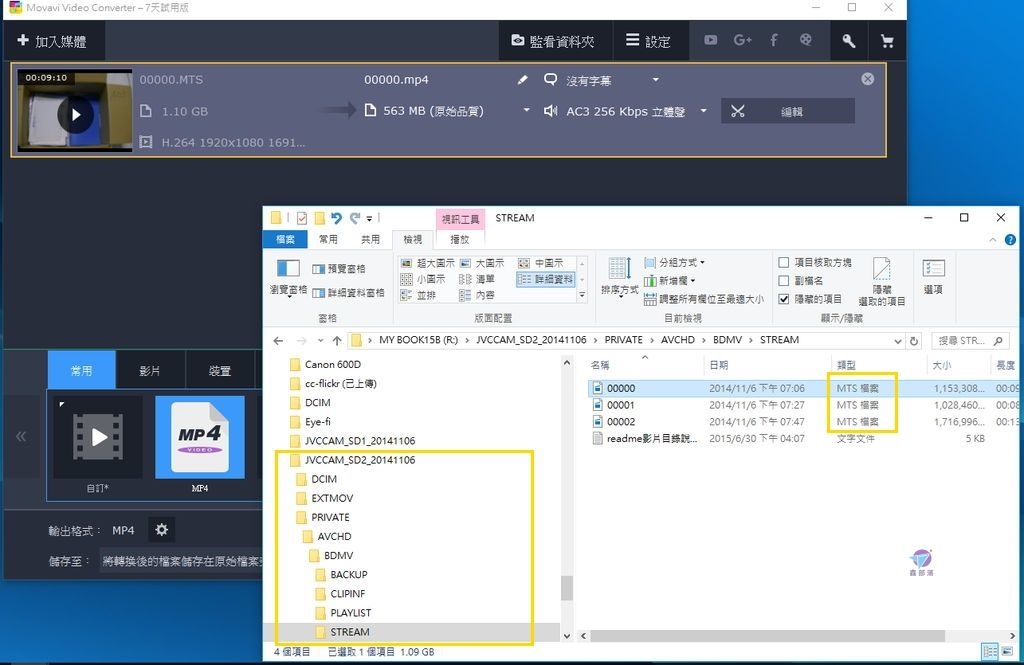Enable item check boxes option
Image resolution: width=1024 pixels, height=665 pixels.
point(784,262)
